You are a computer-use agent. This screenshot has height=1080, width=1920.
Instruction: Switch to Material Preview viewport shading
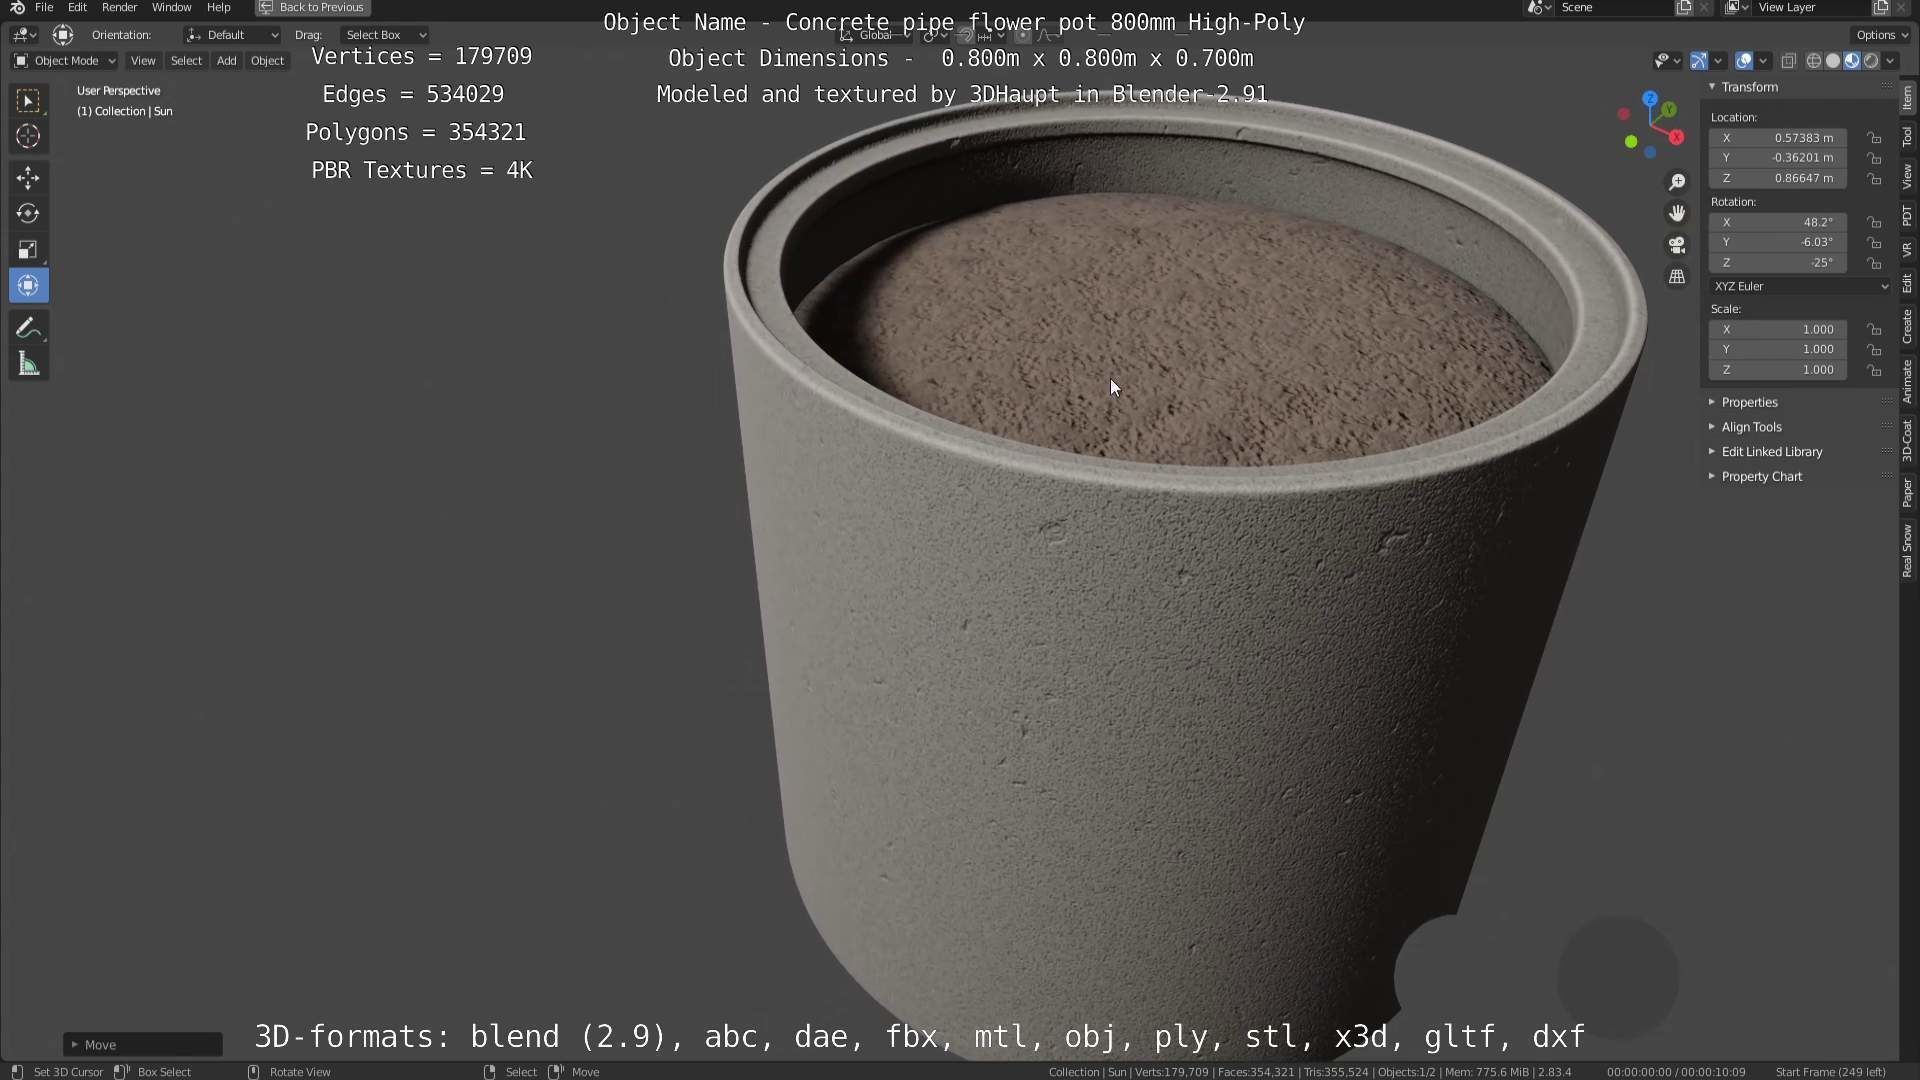tap(1852, 61)
